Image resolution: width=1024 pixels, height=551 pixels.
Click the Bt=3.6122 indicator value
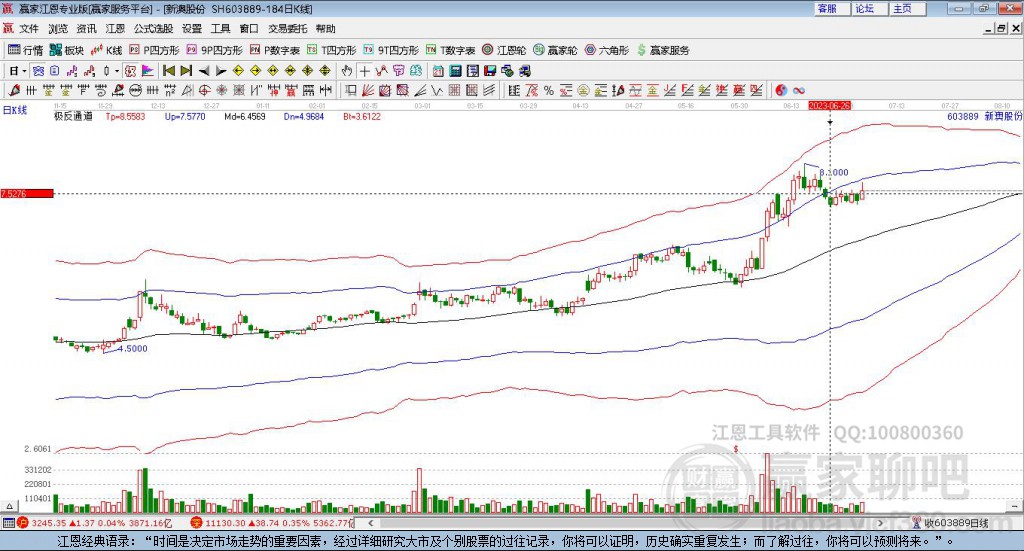pos(362,117)
